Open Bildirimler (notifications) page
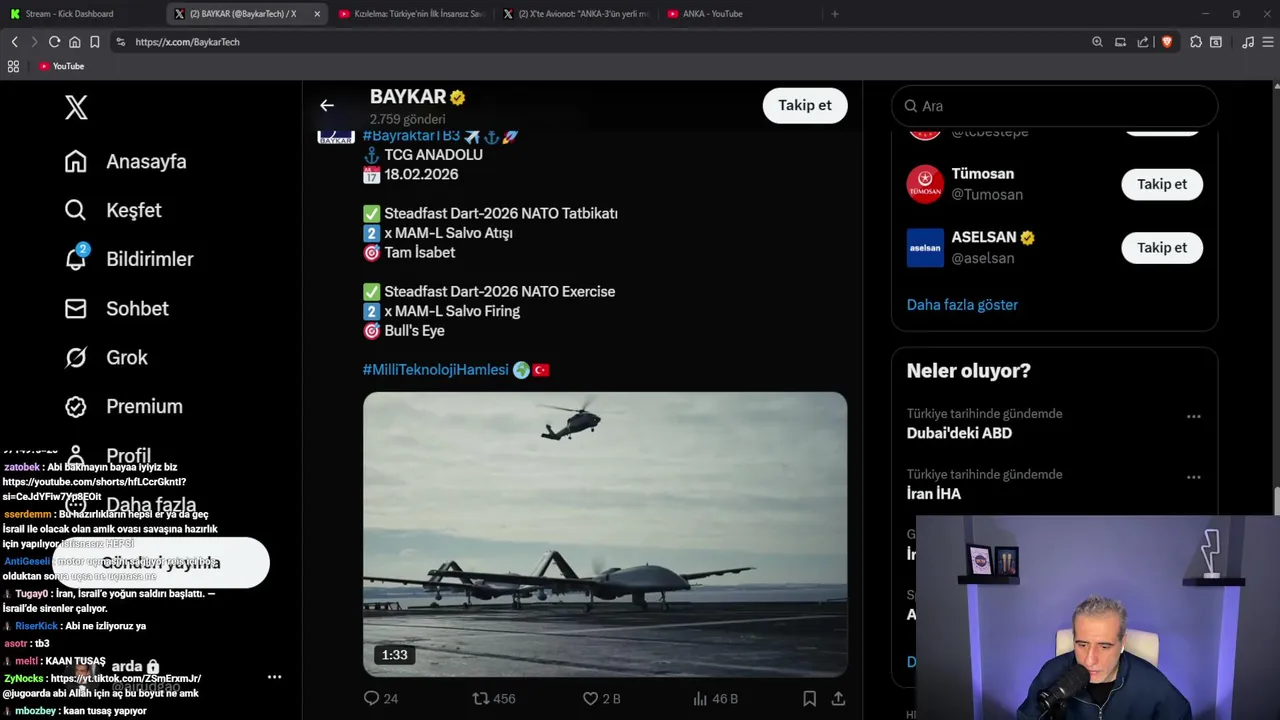The image size is (1280, 720). [x=128, y=259]
